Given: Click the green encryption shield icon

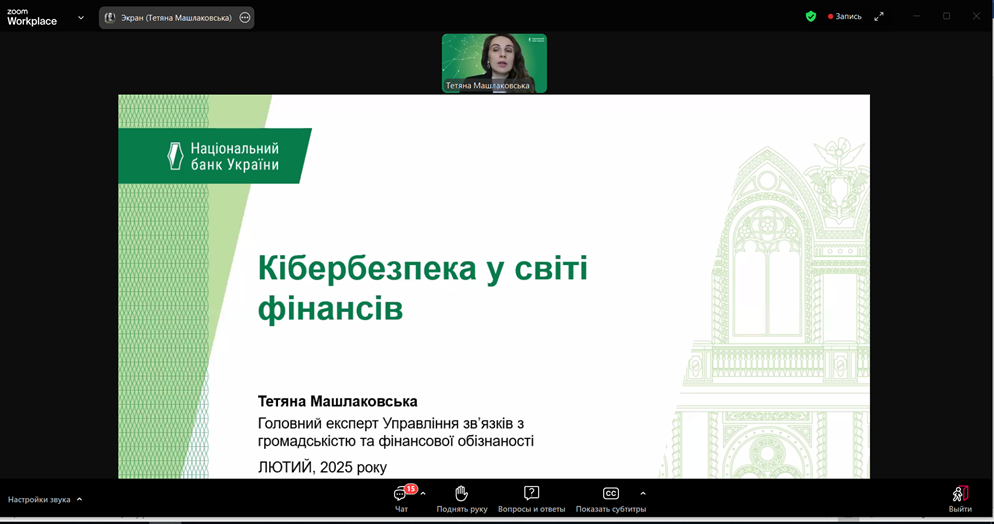Looking at the screenshot, I should coord(811,16).
